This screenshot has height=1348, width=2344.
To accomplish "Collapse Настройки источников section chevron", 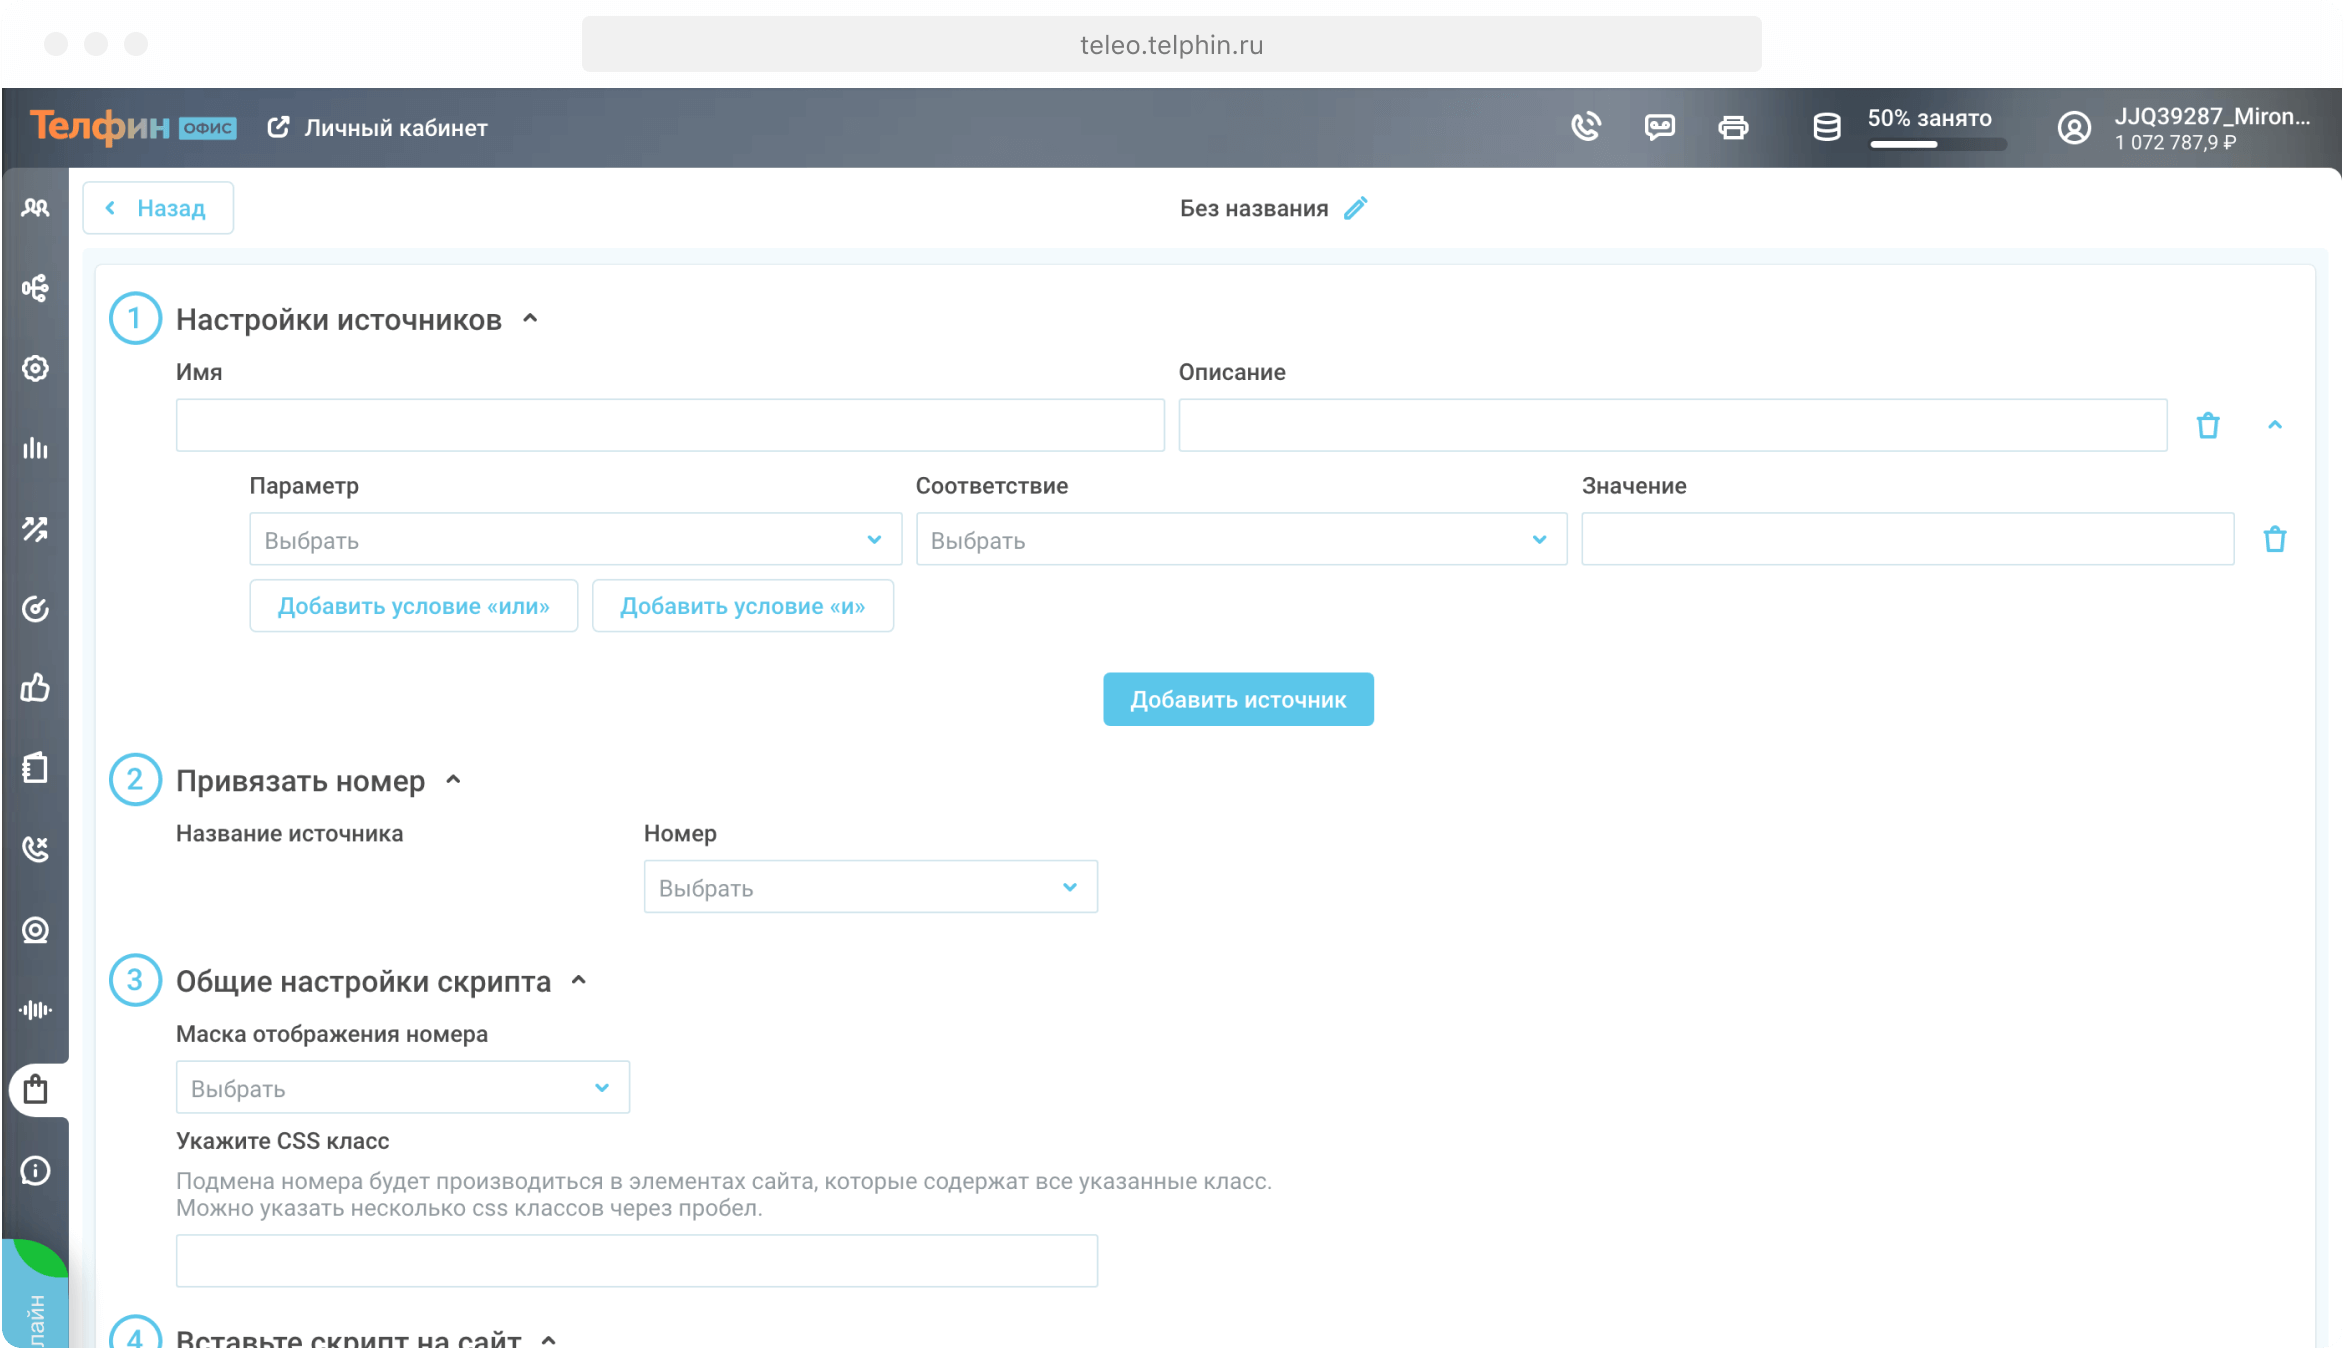I will [x=533, y=319].
